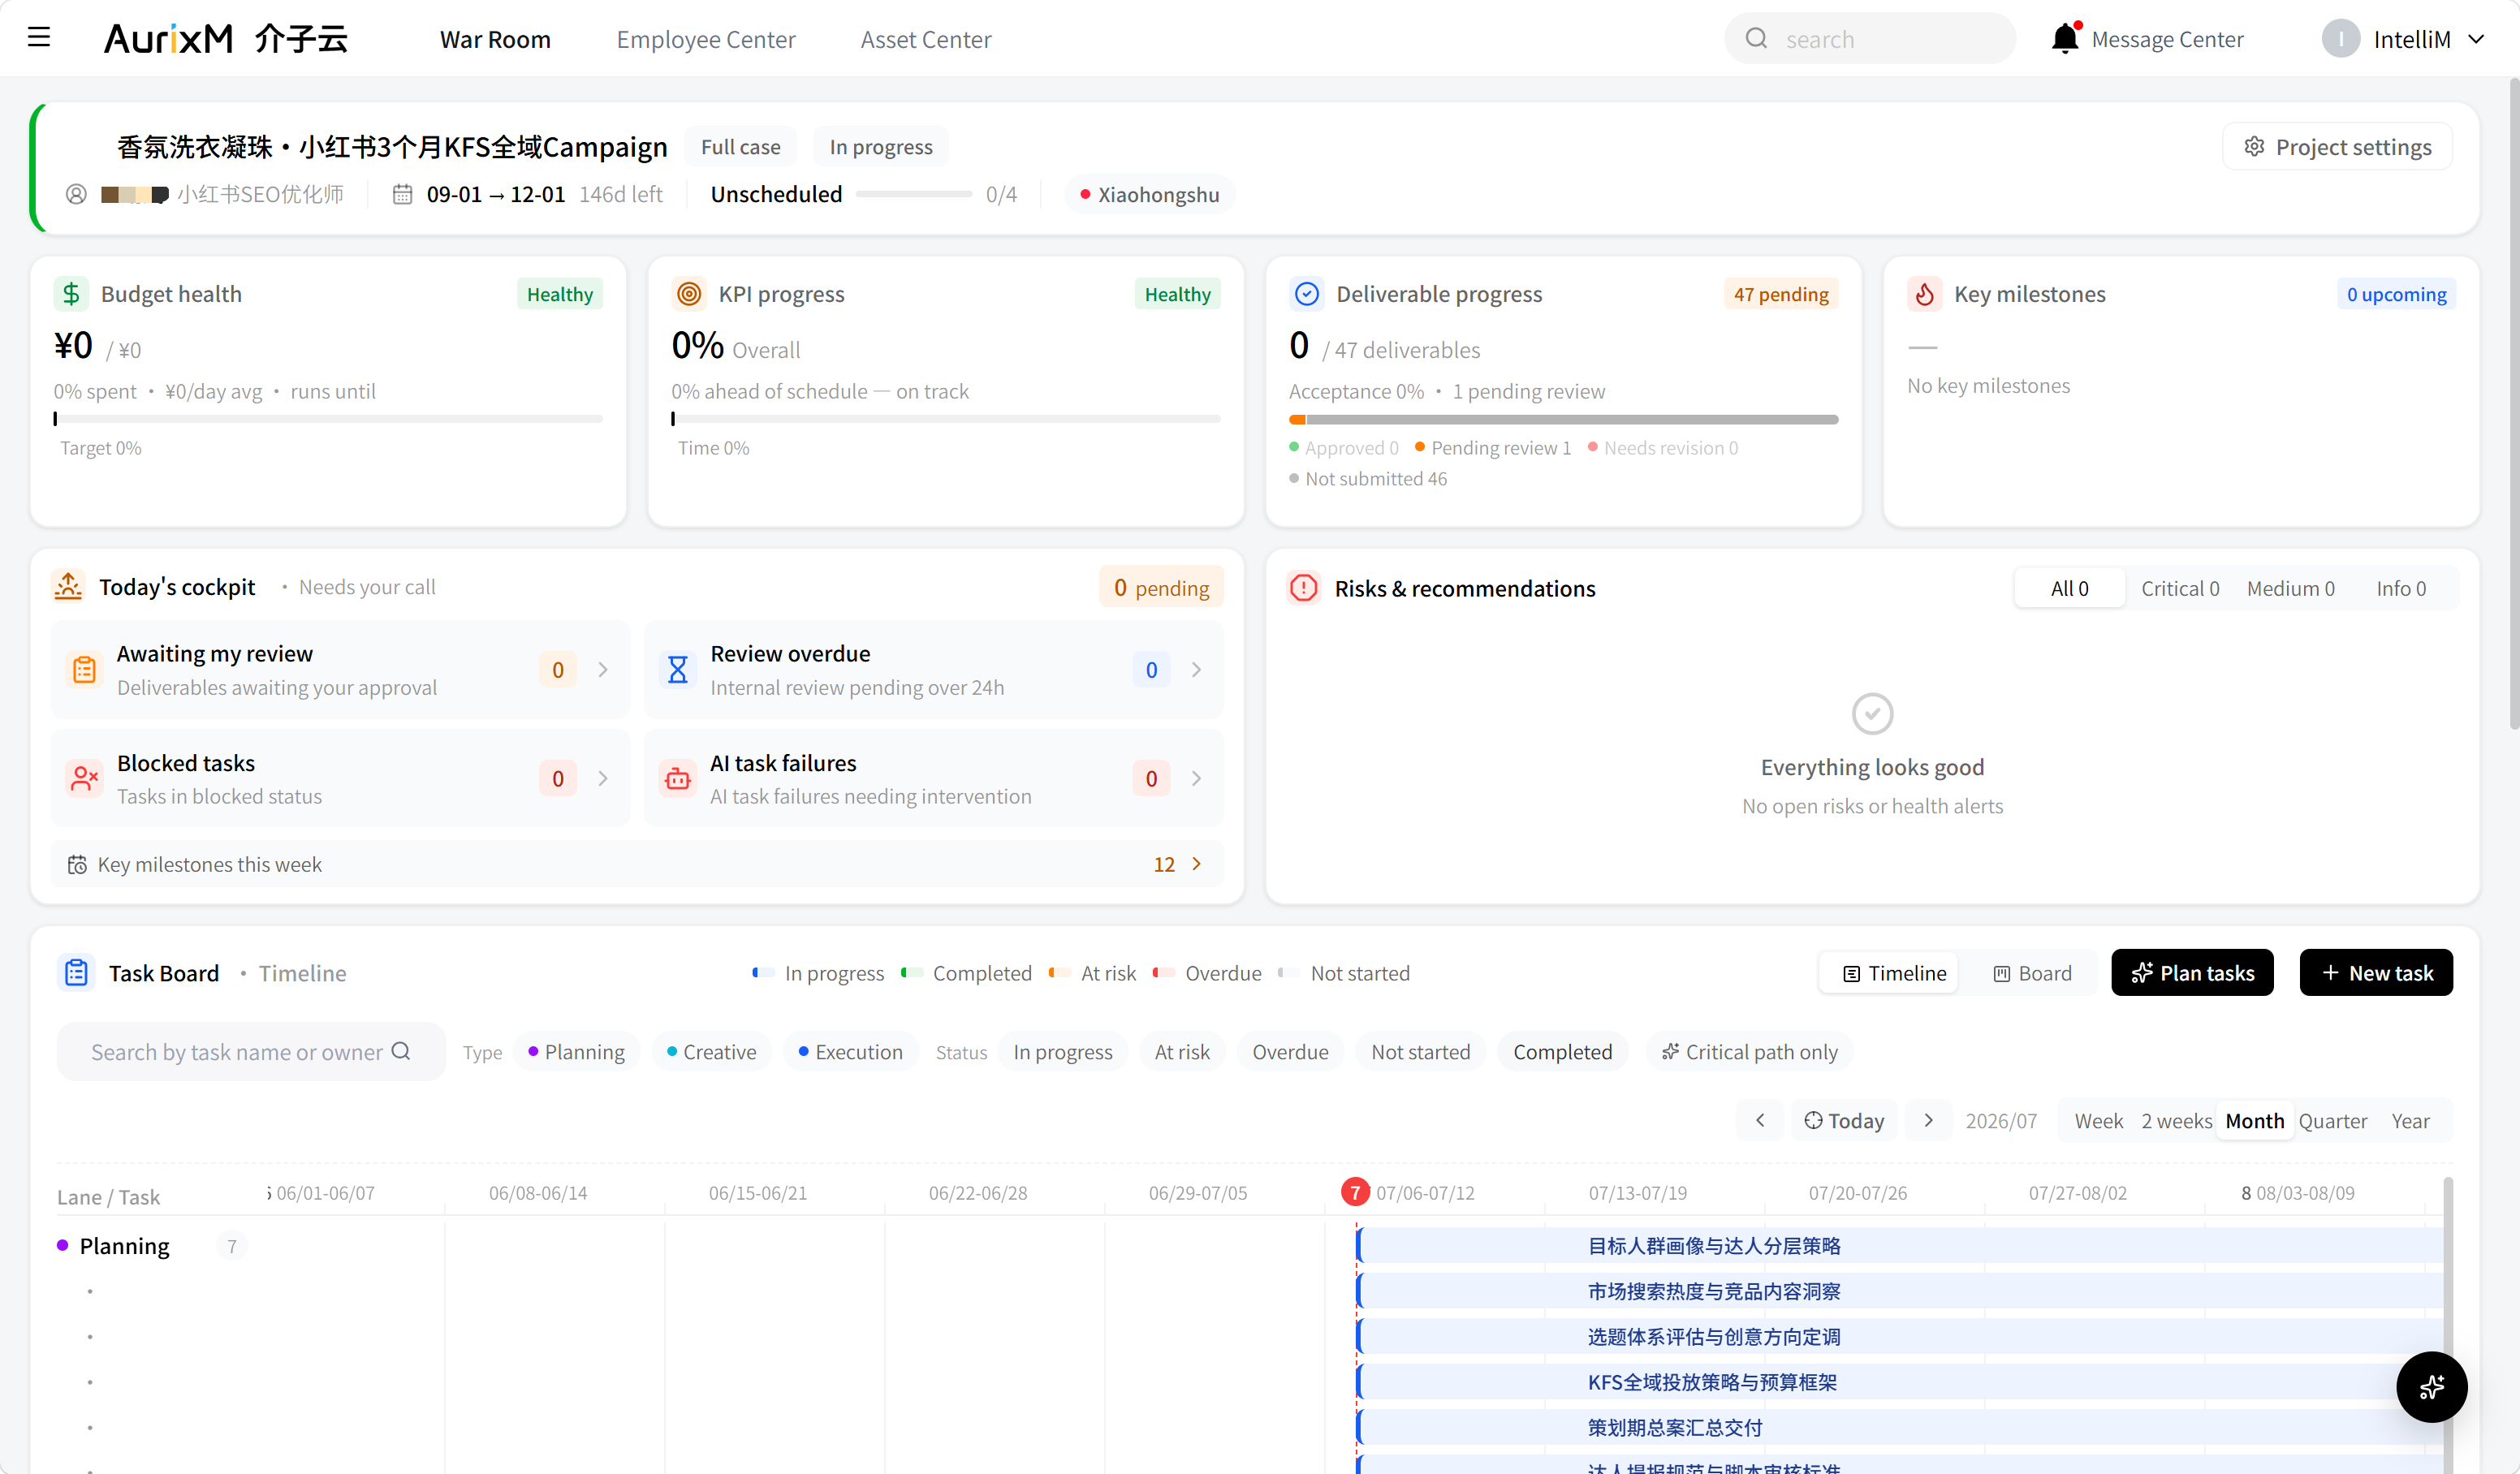The height and width of the screenshot is (1474, 2520).
Task: Select the Quarter timeline scale
Action: coord(2332,1121)
